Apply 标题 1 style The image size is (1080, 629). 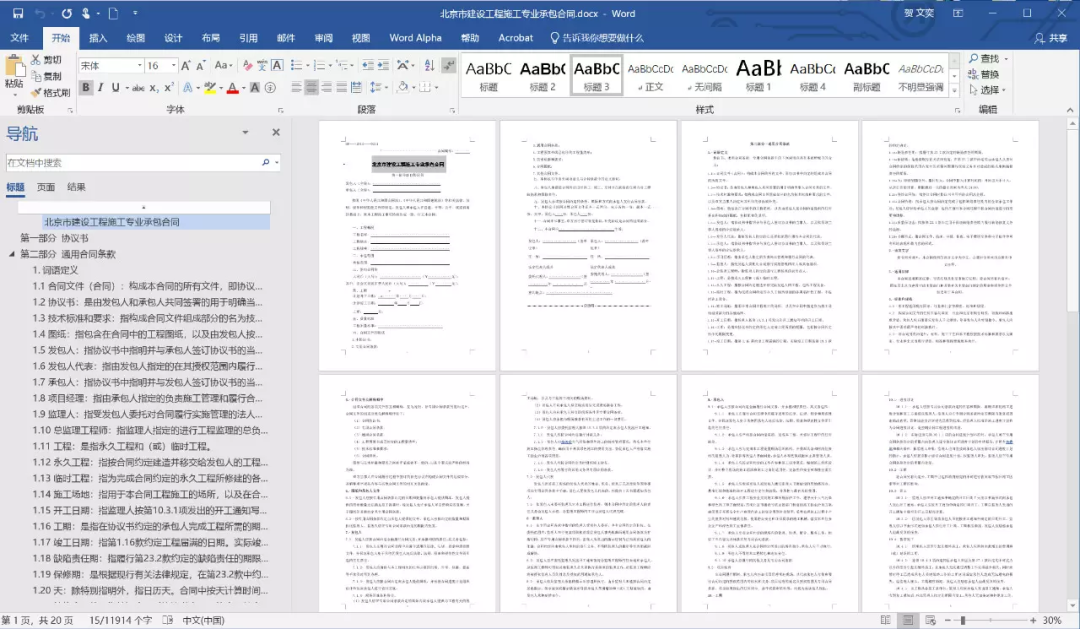click(758, 74)
